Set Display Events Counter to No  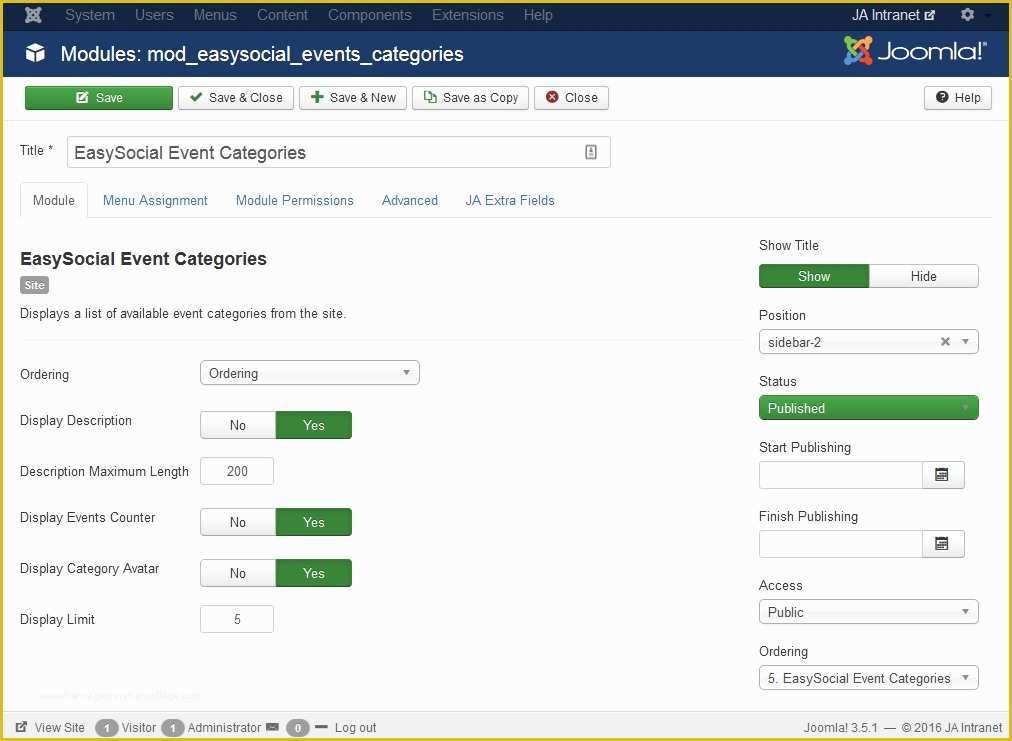[238, 522]
